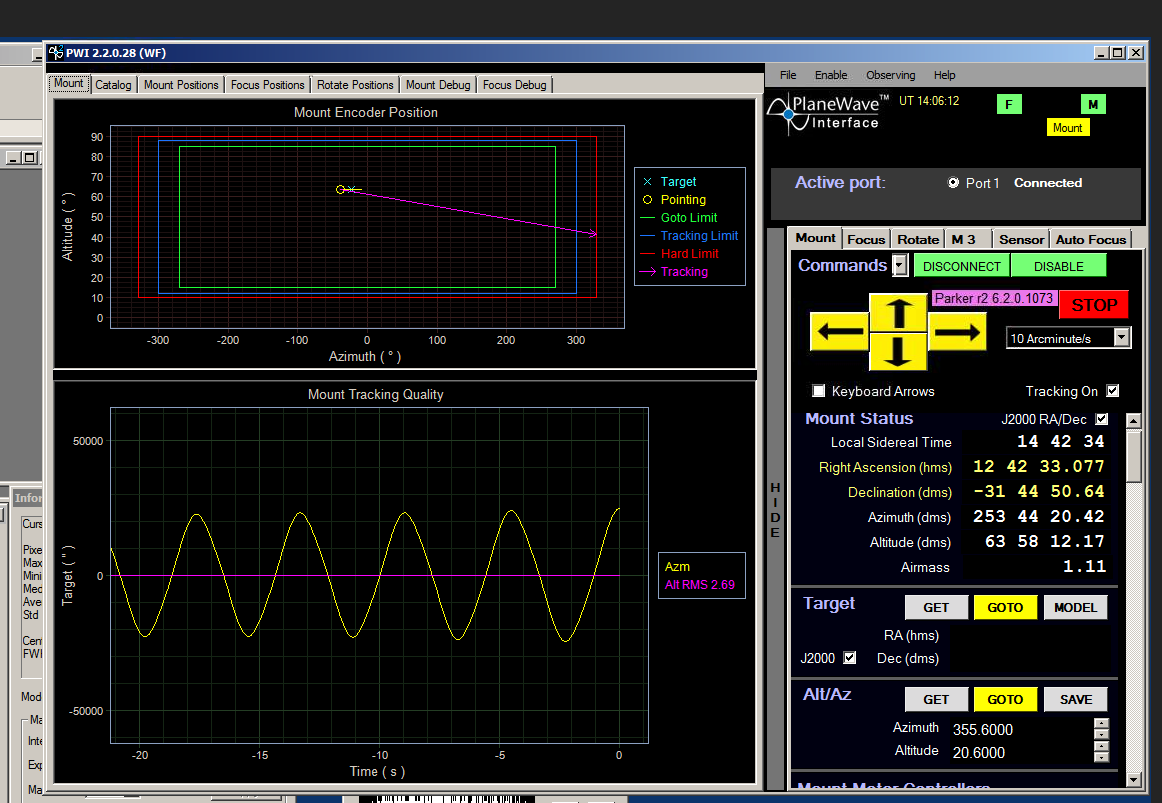Click the right arrow slew button
The width and height of the screenshot is (1162, 803).
pyautogui.click(x=957, y=332)
